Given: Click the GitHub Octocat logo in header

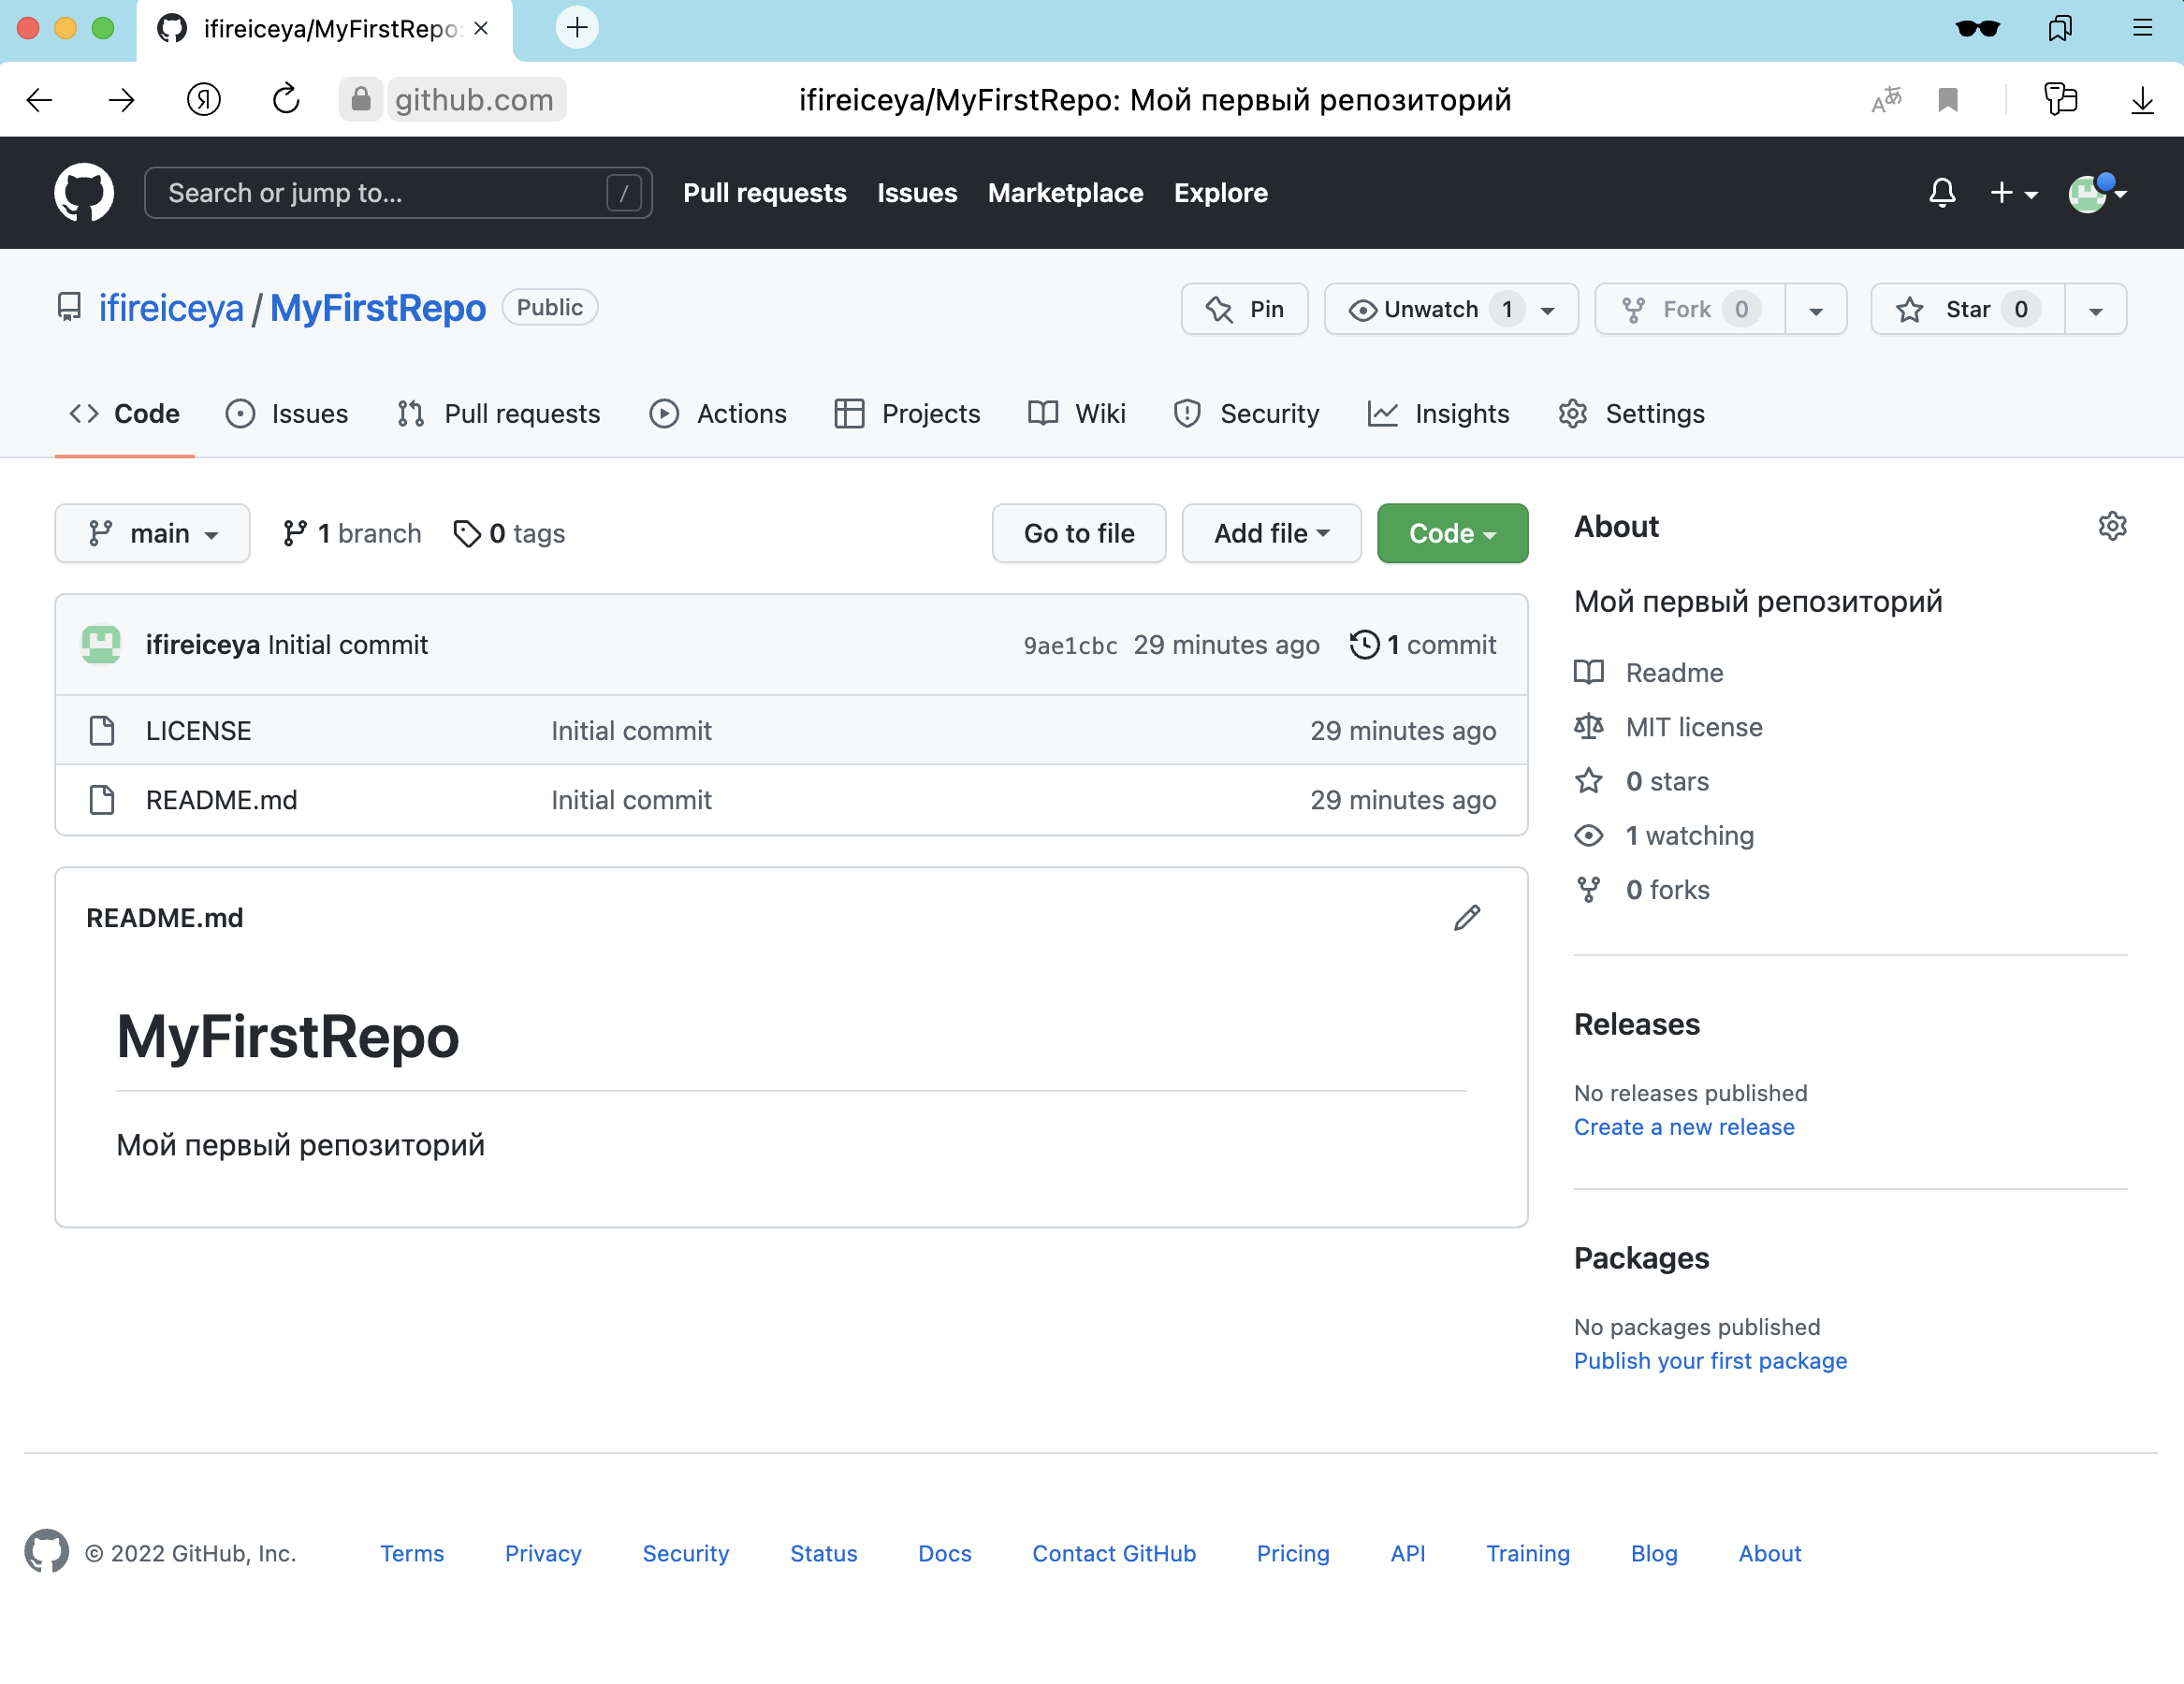Looking at the screenshot, I should pyautogui.click(x=83, y=192).
